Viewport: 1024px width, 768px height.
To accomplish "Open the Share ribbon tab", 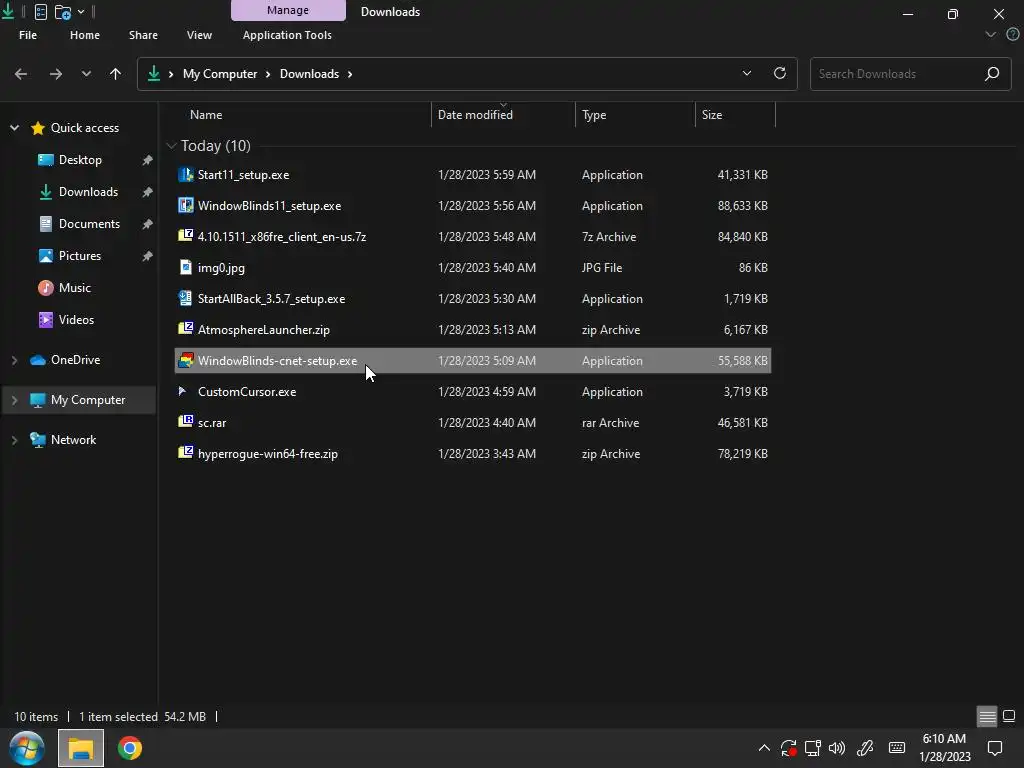I will tap(143, 35).
